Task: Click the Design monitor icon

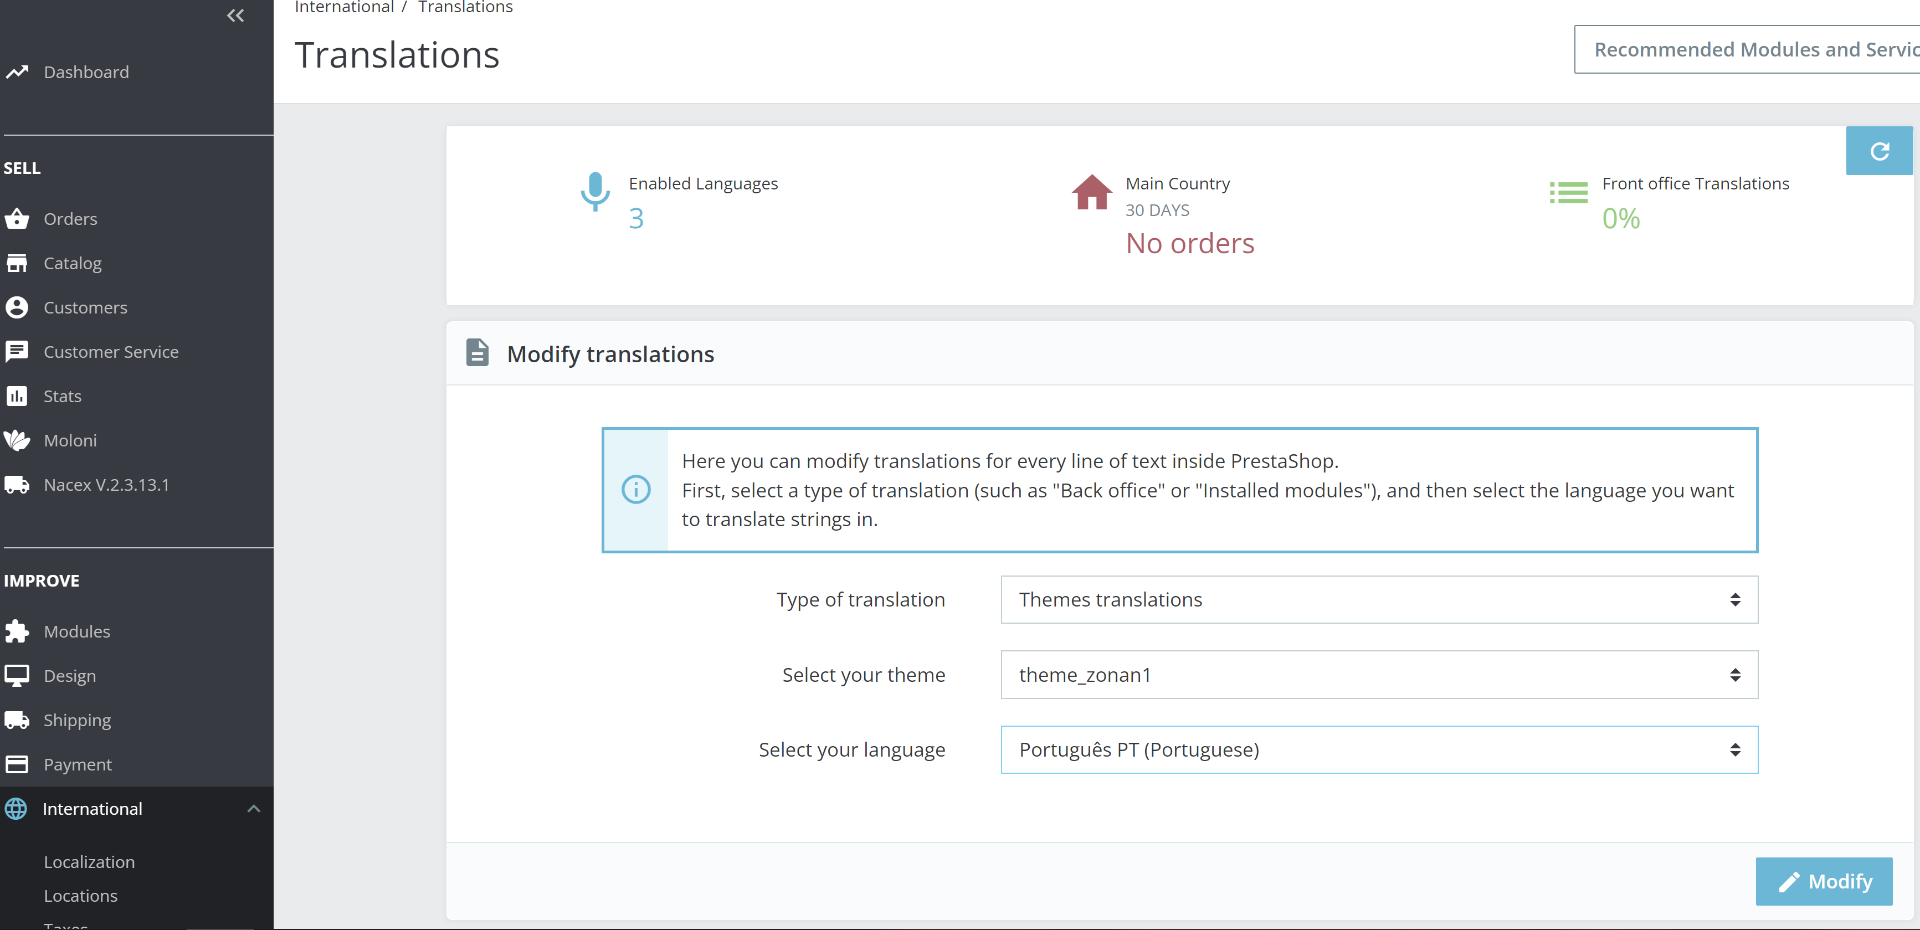Action: pyautogui.click(x=16, y=676)
